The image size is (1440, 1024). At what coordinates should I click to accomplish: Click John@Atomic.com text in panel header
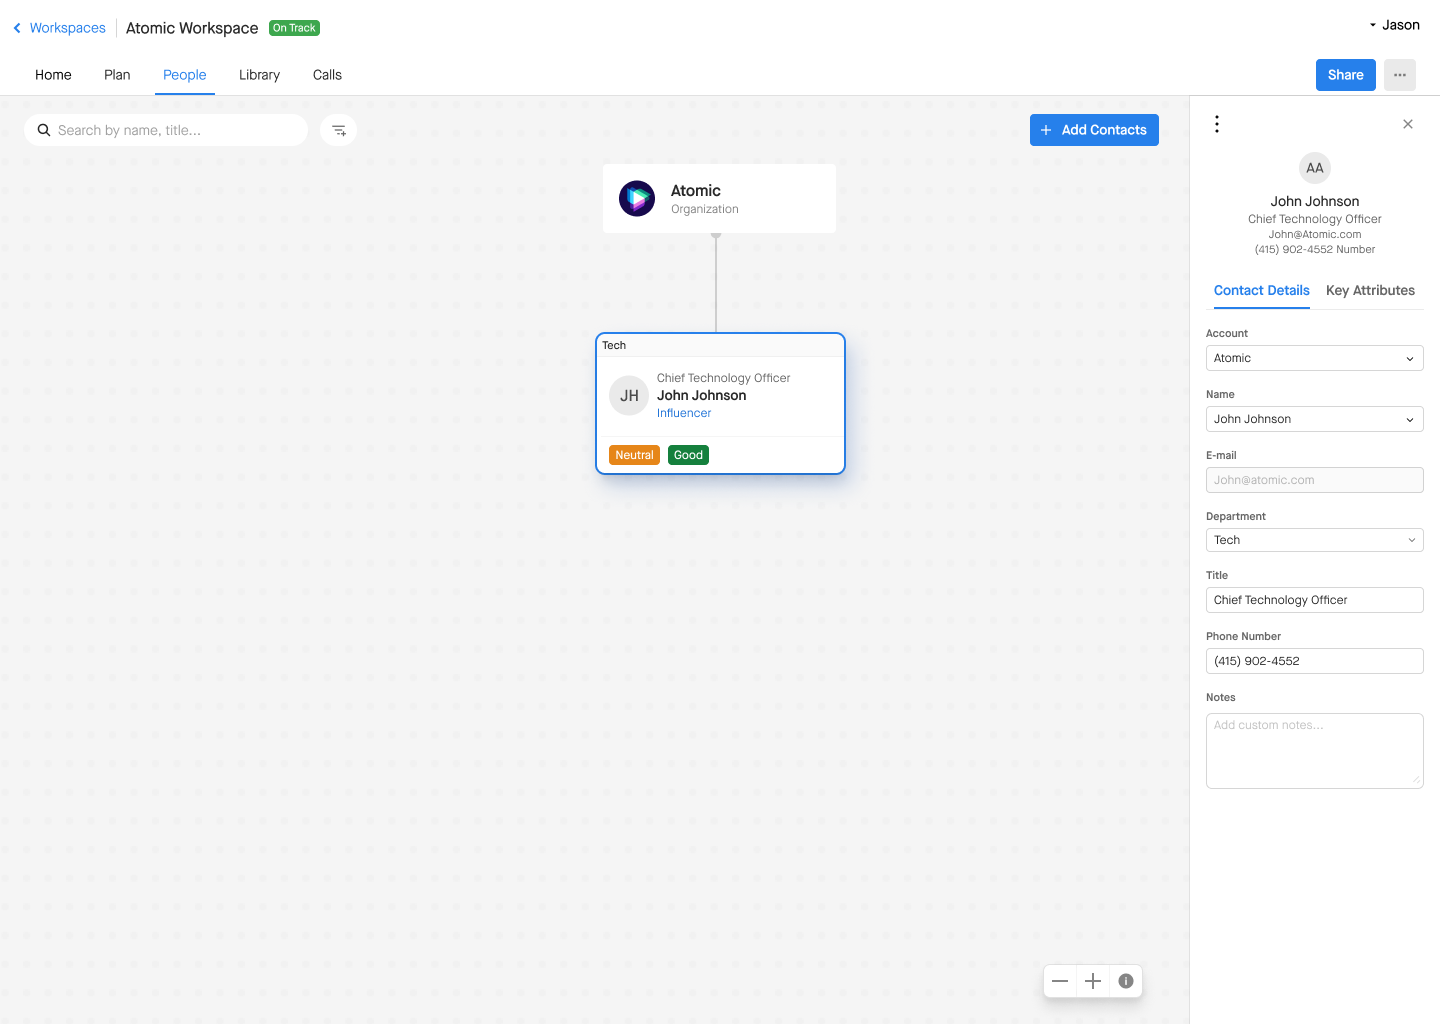point(1315,234)
